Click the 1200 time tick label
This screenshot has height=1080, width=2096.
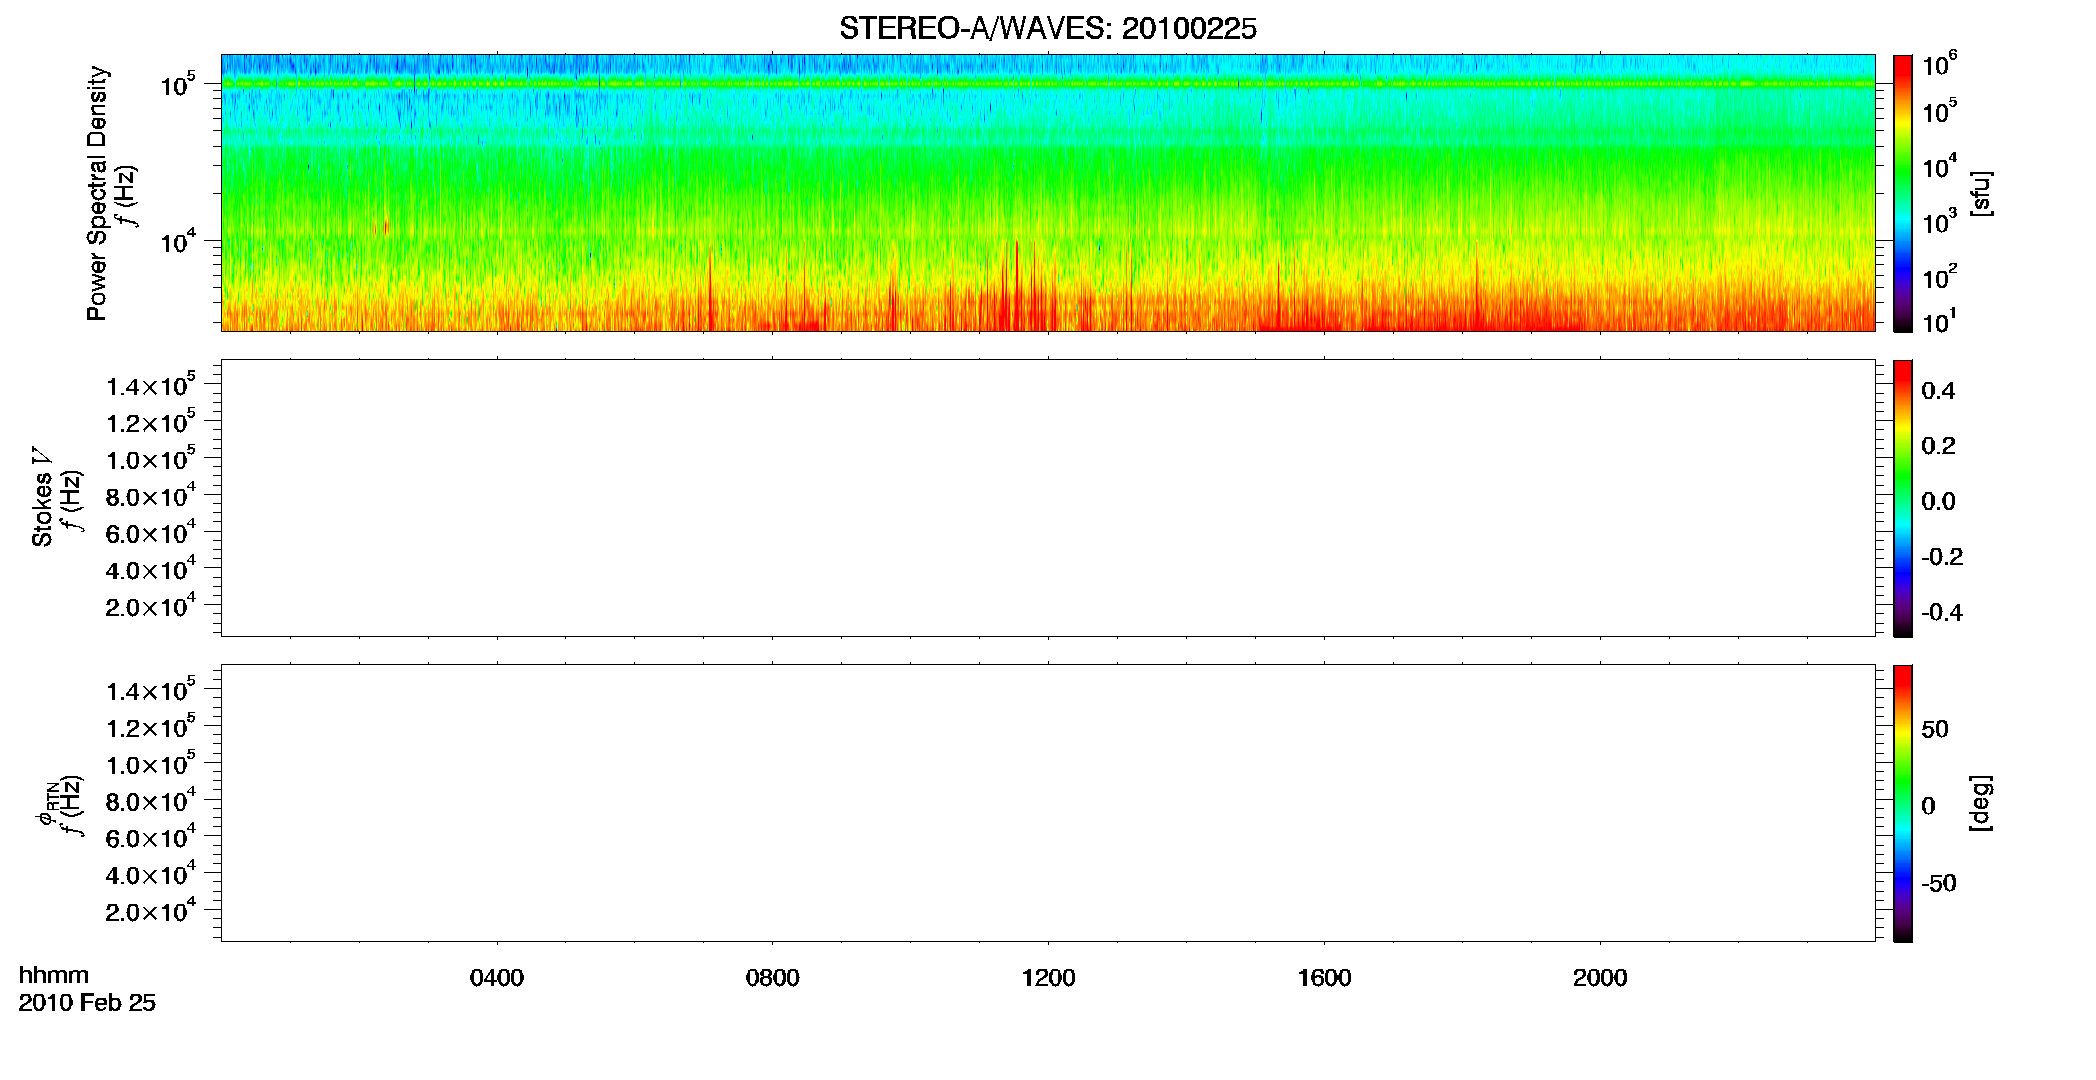pyautogui.click(x=1048, y=978)
